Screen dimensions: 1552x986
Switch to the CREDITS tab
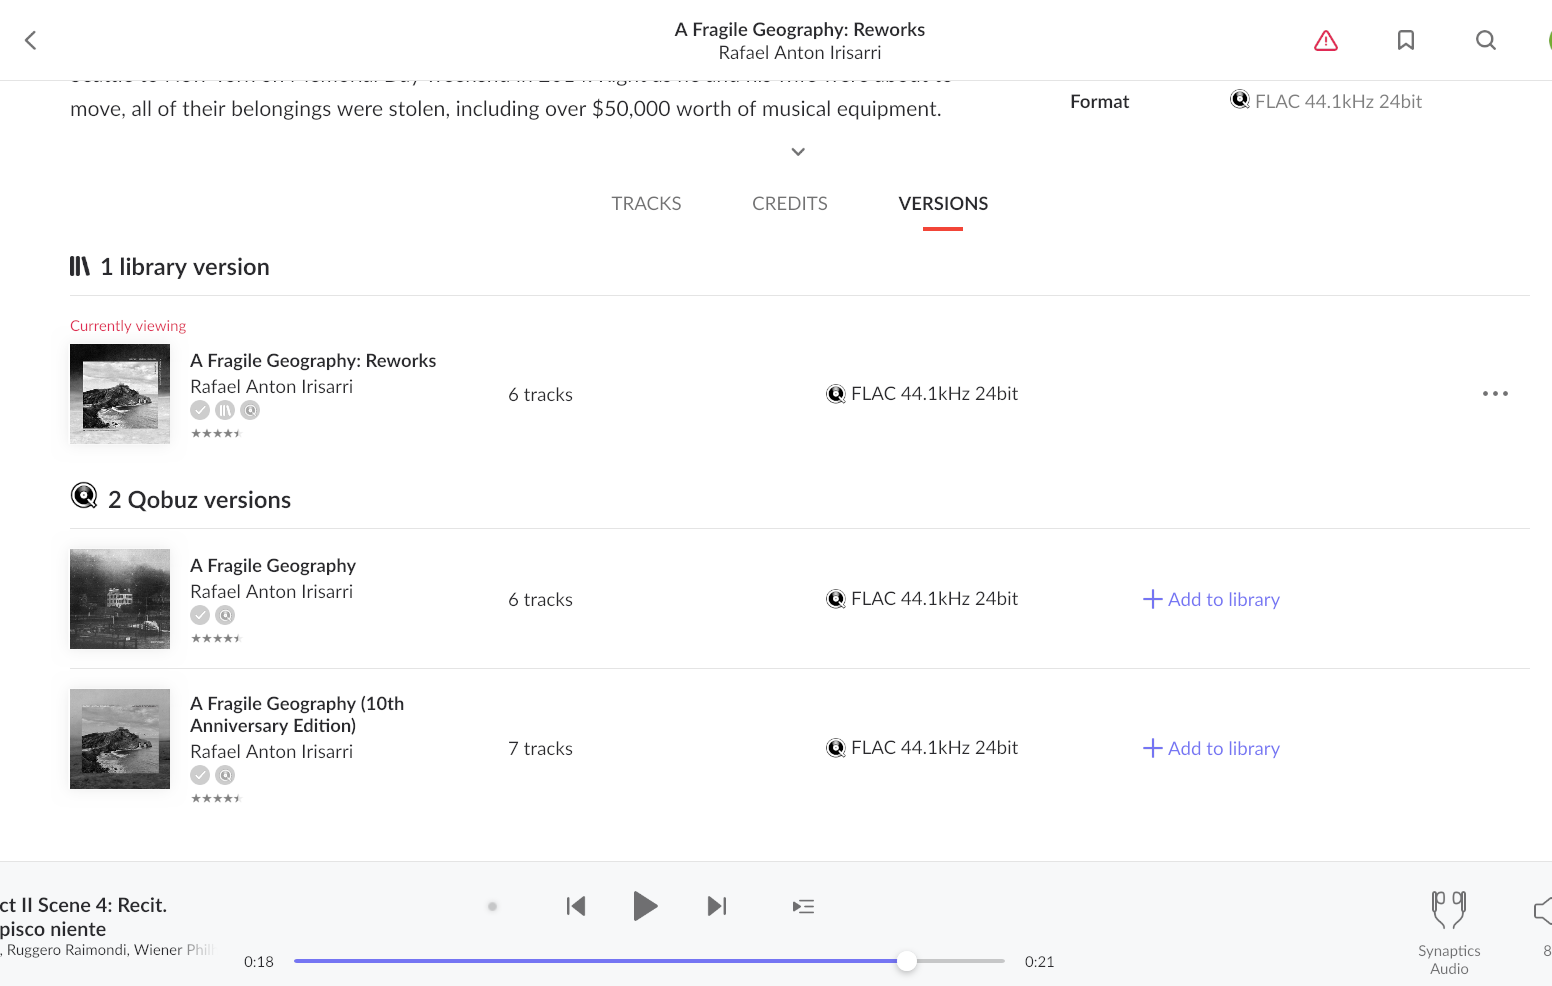[x=789, y=204]
